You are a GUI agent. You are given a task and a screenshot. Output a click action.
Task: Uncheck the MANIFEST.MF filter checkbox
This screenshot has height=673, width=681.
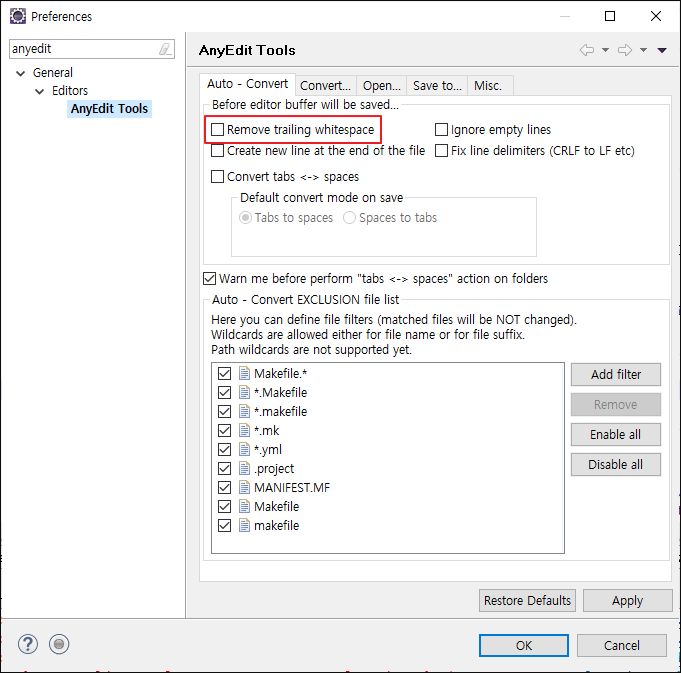(x=225, y=487)
